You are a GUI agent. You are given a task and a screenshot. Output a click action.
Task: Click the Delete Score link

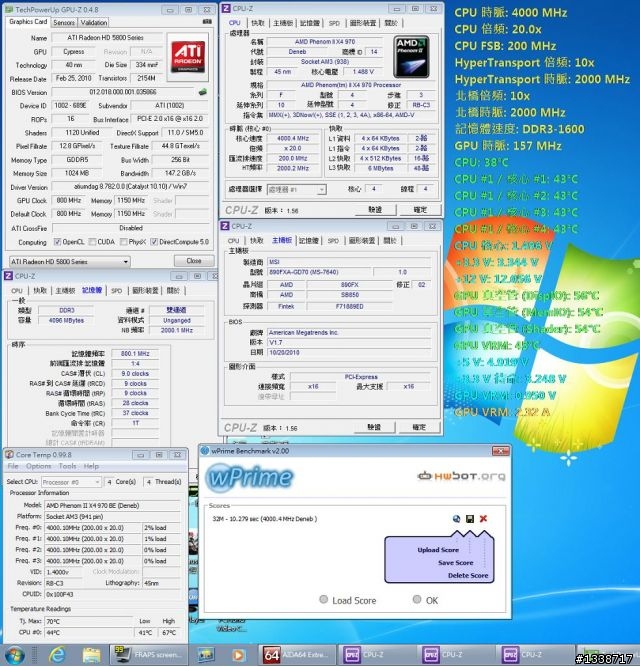(468, 576)
